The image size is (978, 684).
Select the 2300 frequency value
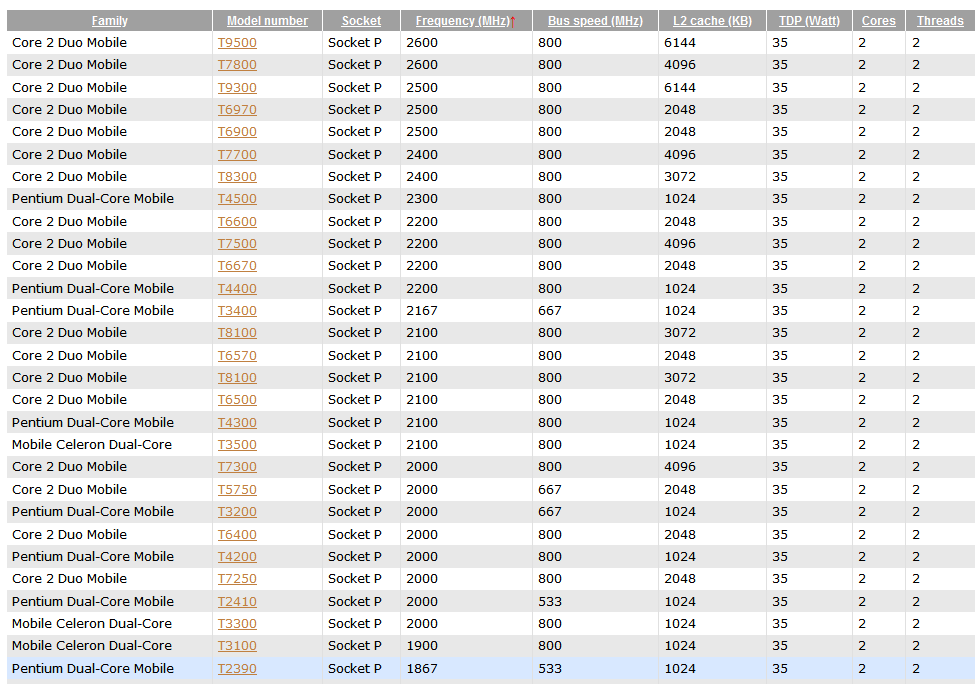click(x=422, y=199)
